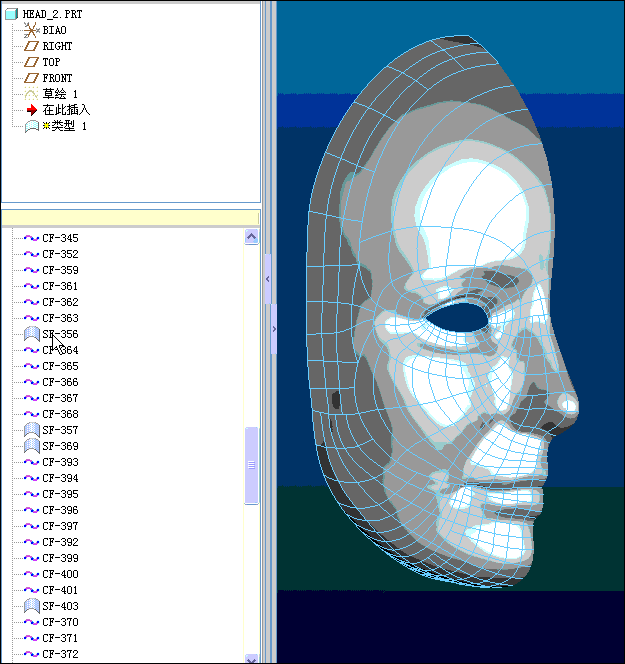Click the curve list scrollbar thumb
This screenshot has height=664, width=625.
(x=252, y=465)
